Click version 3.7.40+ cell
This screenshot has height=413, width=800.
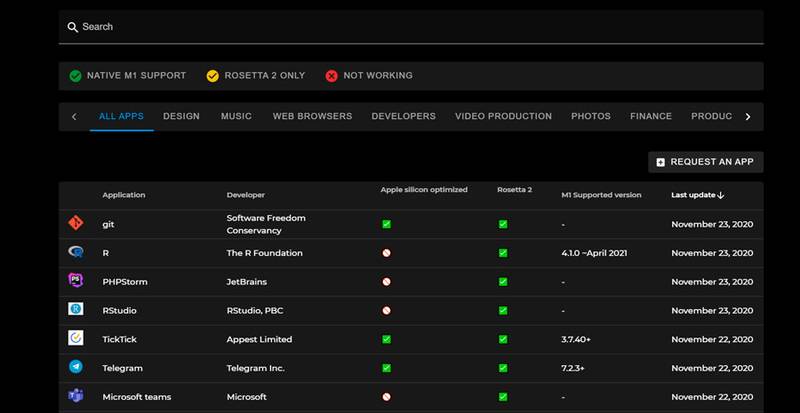[576, 339]
